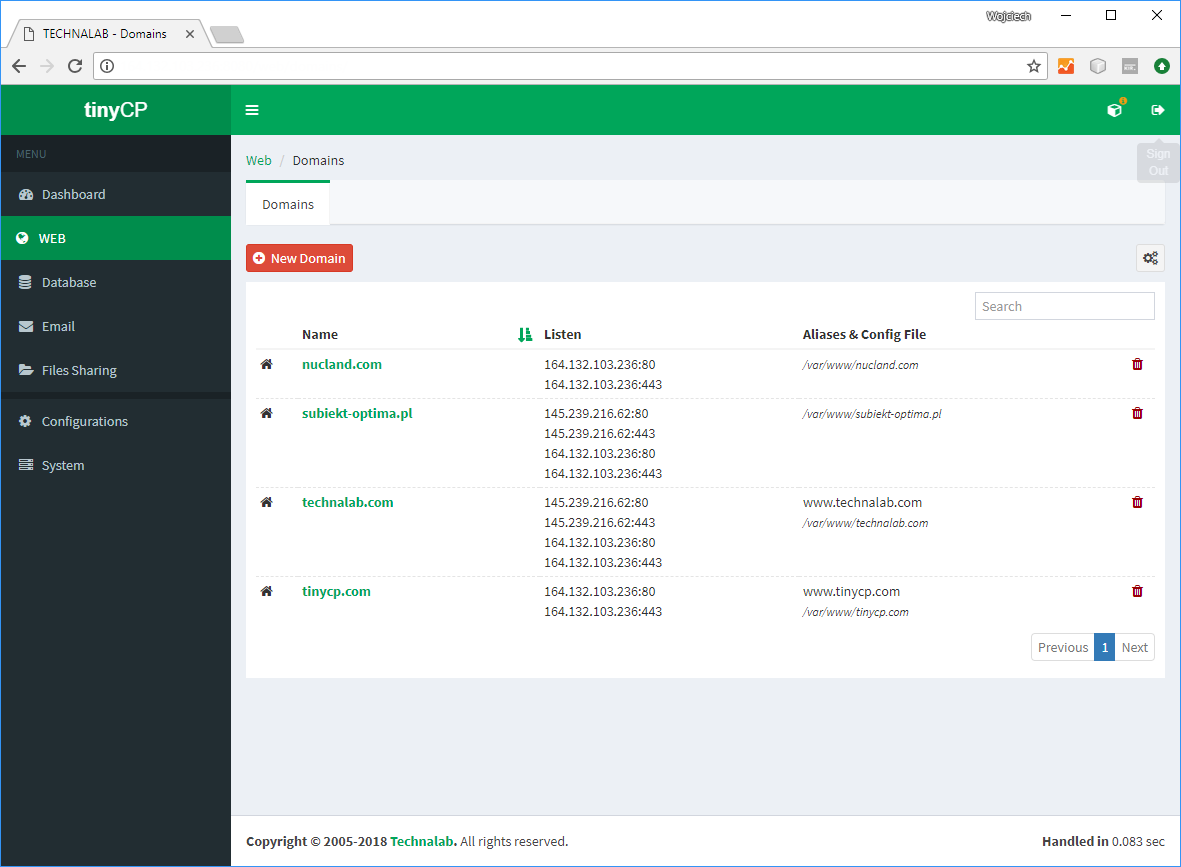Click the Sign Out icon
The image size is (1181, 867).
(1158, 110)
